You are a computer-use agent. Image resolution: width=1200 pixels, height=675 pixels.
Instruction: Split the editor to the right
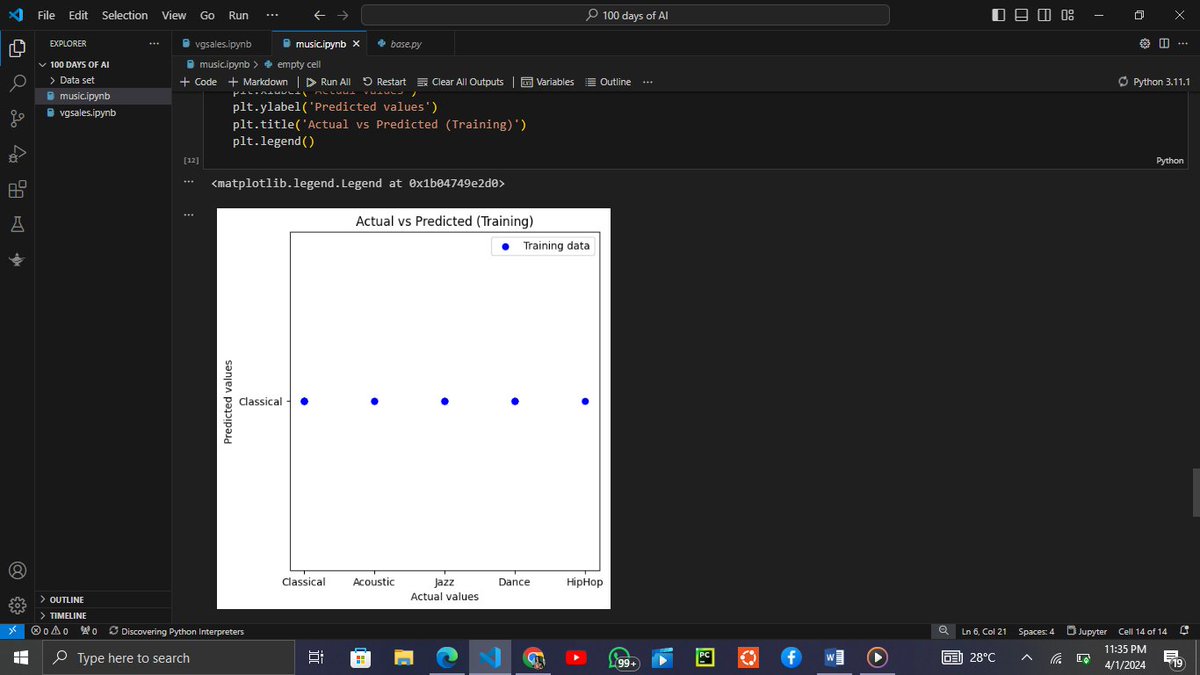tap(1164, 44)
